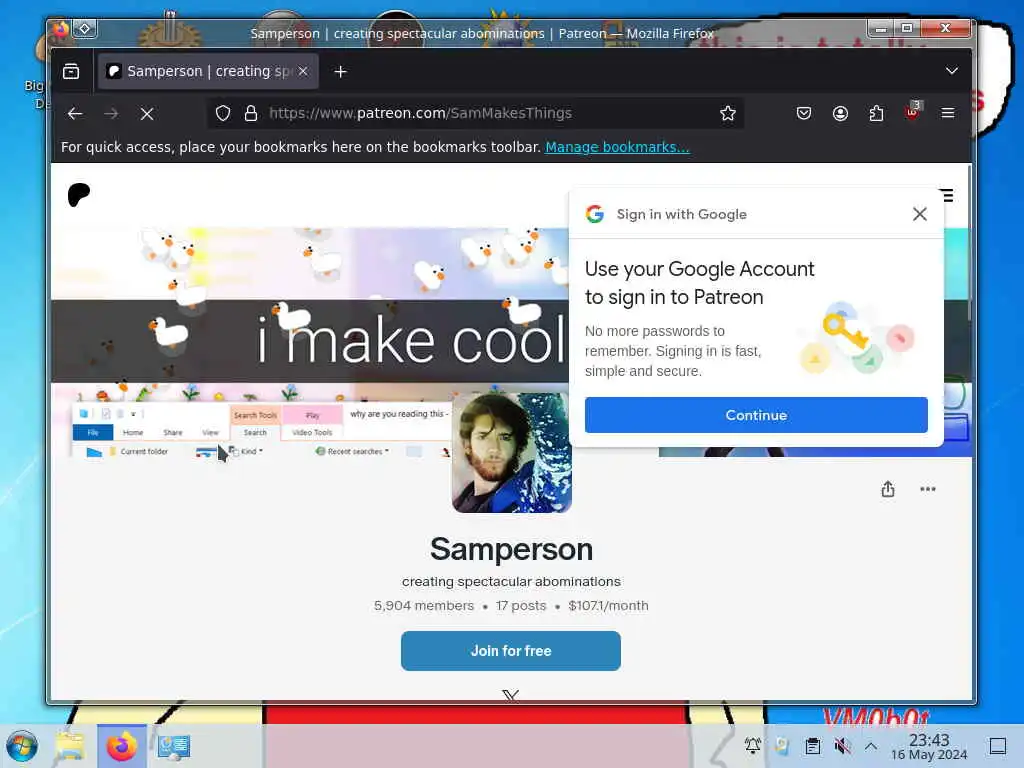The width and height of the screenshot is (1024, 768).
Task: Click the creating spectacular abominations tagline
Action: (511, 581)
